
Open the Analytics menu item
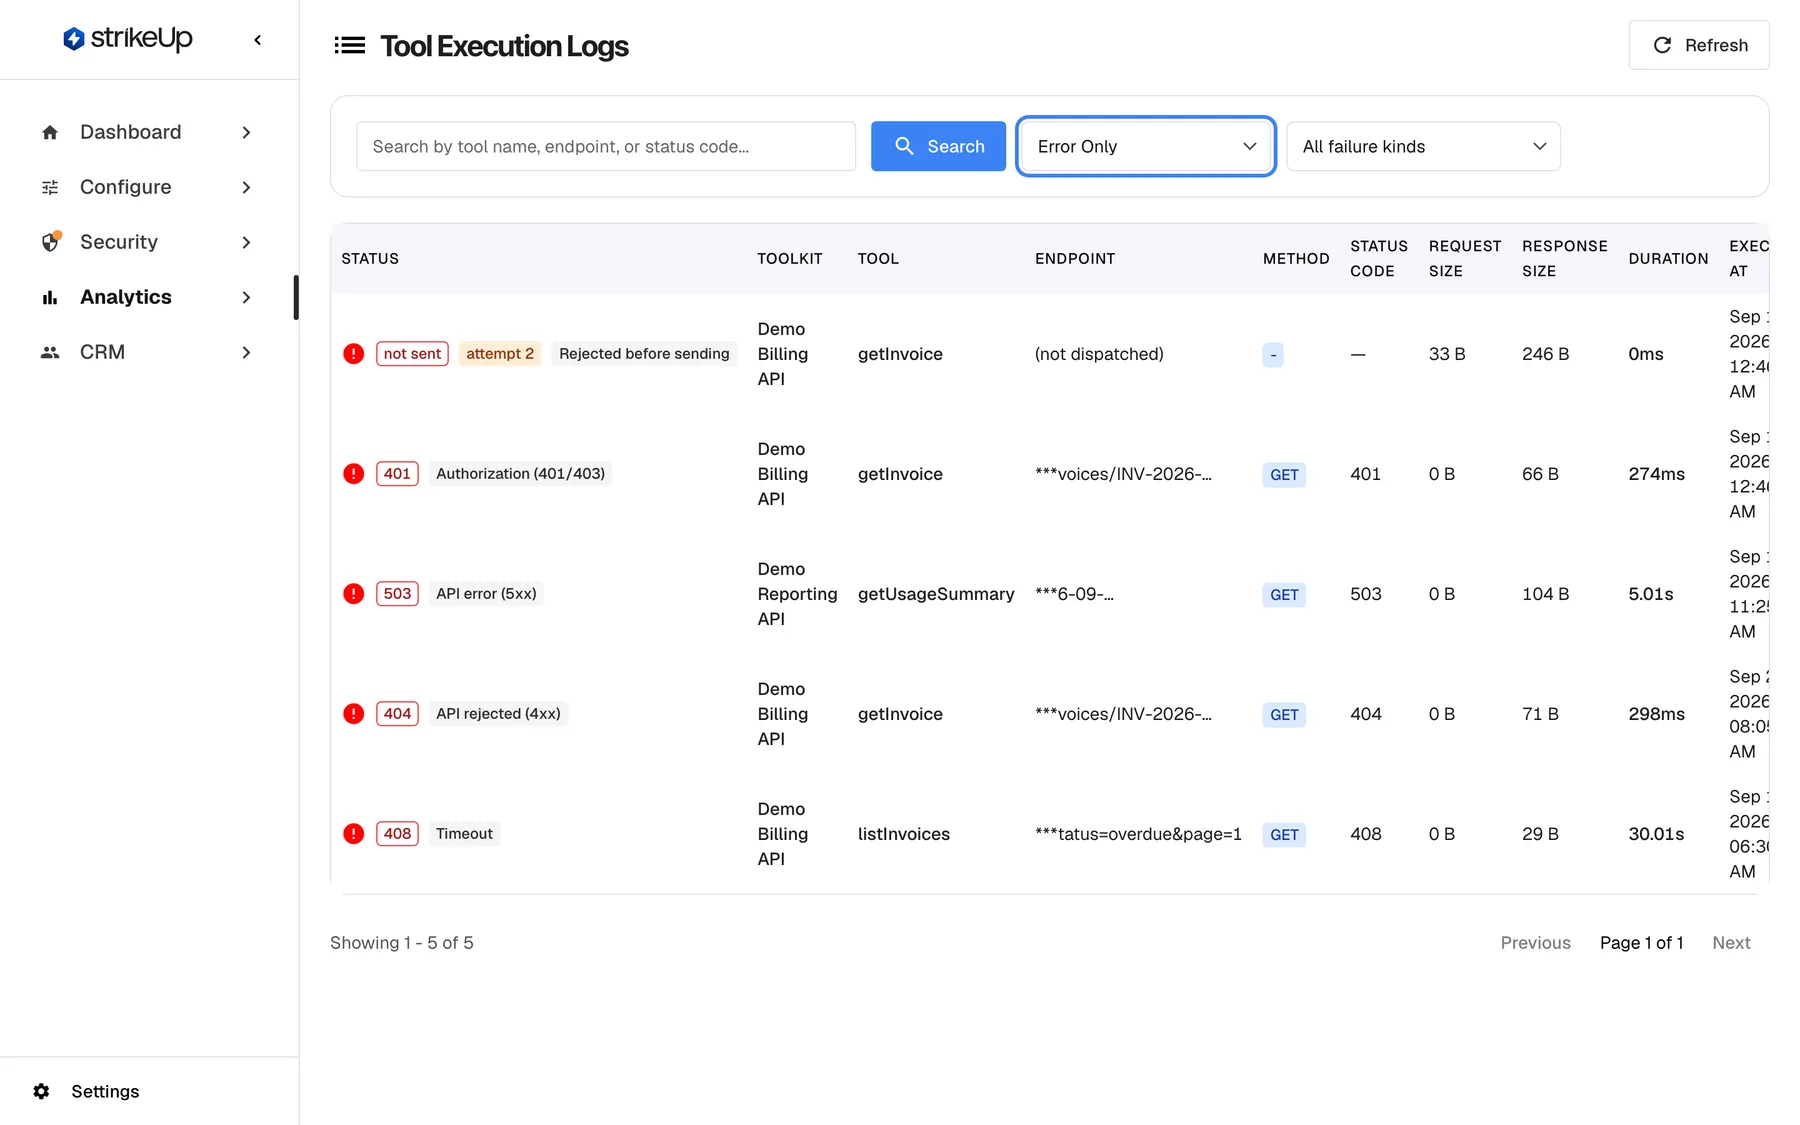[x=148, y=297]
